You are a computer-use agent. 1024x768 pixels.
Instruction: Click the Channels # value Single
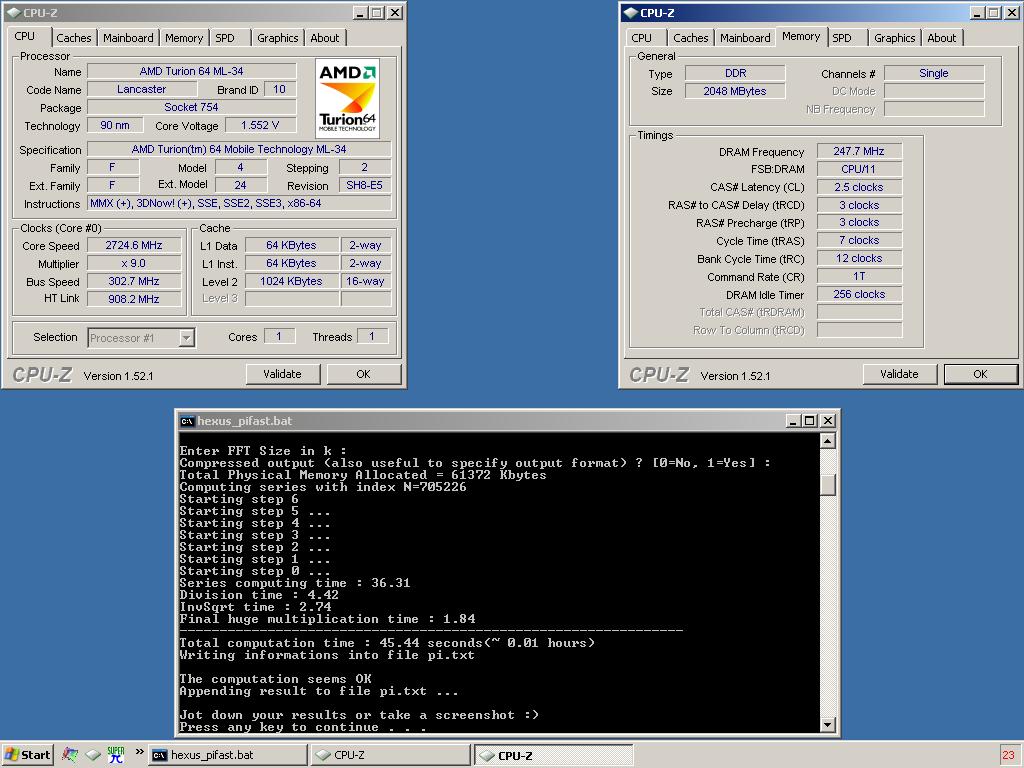[x=934, y=73]
